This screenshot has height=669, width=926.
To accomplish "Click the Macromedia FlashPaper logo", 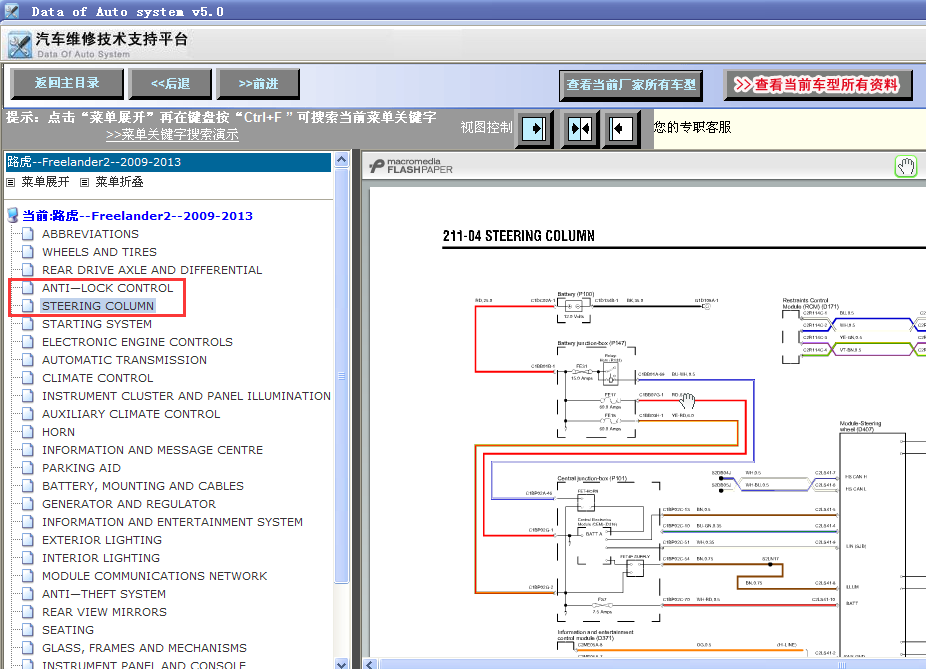I will 411,166.
